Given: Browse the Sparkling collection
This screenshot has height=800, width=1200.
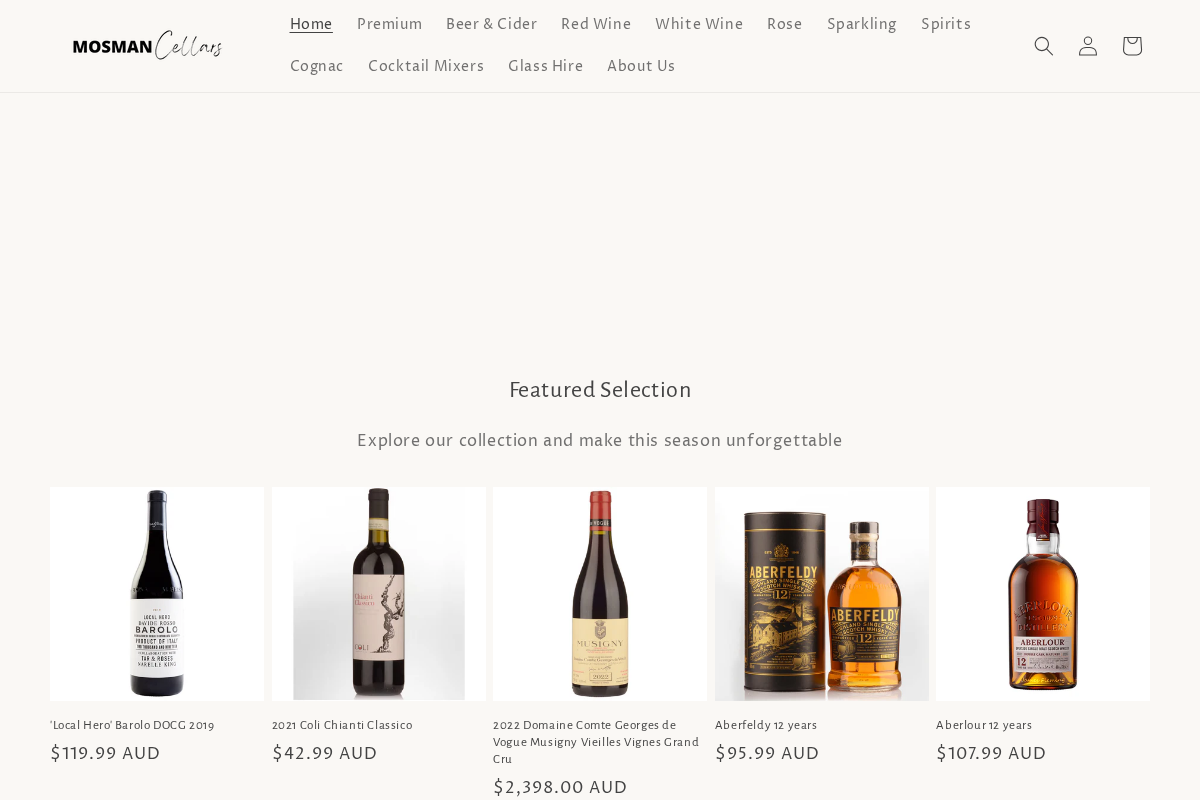Looking at the screenshot, I should pos(861,24).
